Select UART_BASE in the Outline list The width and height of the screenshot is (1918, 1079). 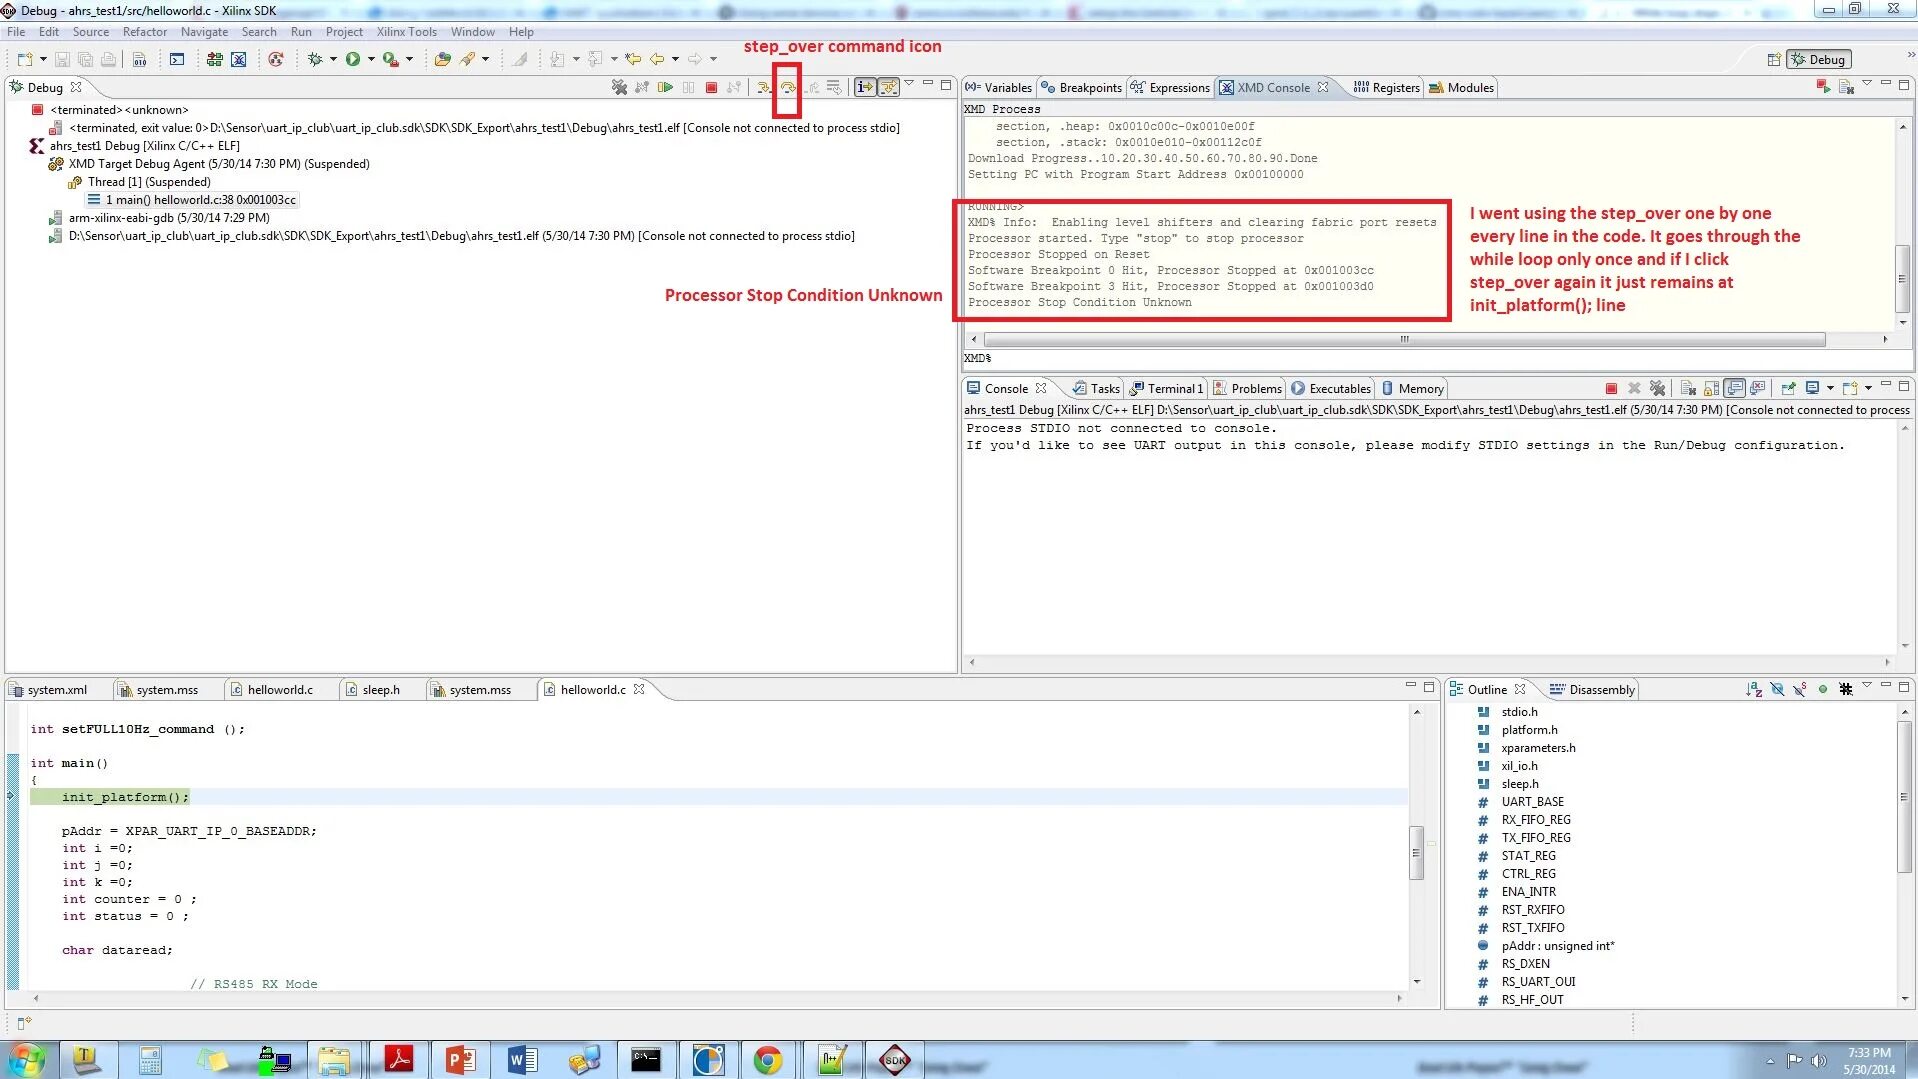click(1532, 802)
